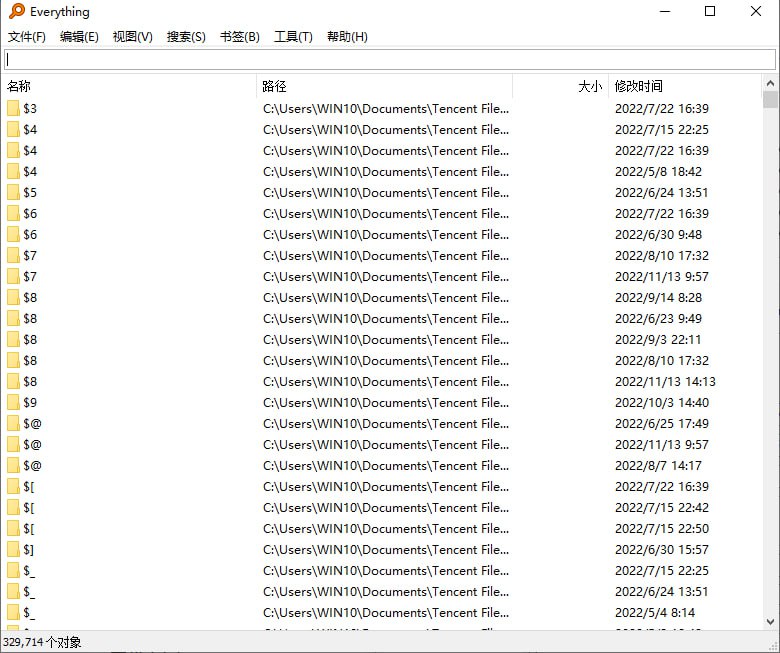Image resolution: width=780 pixels, height=653 pixels.
Task: Open the 帮助(H) menu
Action: point(347,37)
